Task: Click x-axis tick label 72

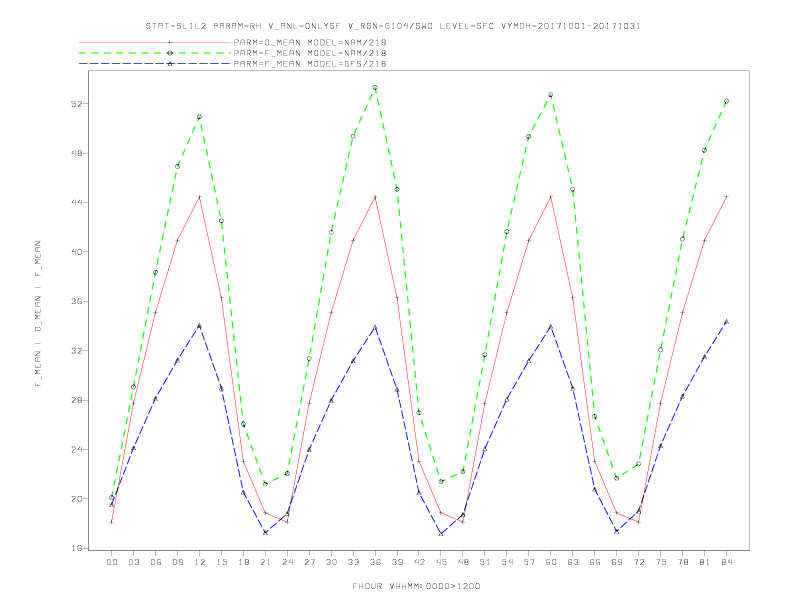Action: [638, 562]
